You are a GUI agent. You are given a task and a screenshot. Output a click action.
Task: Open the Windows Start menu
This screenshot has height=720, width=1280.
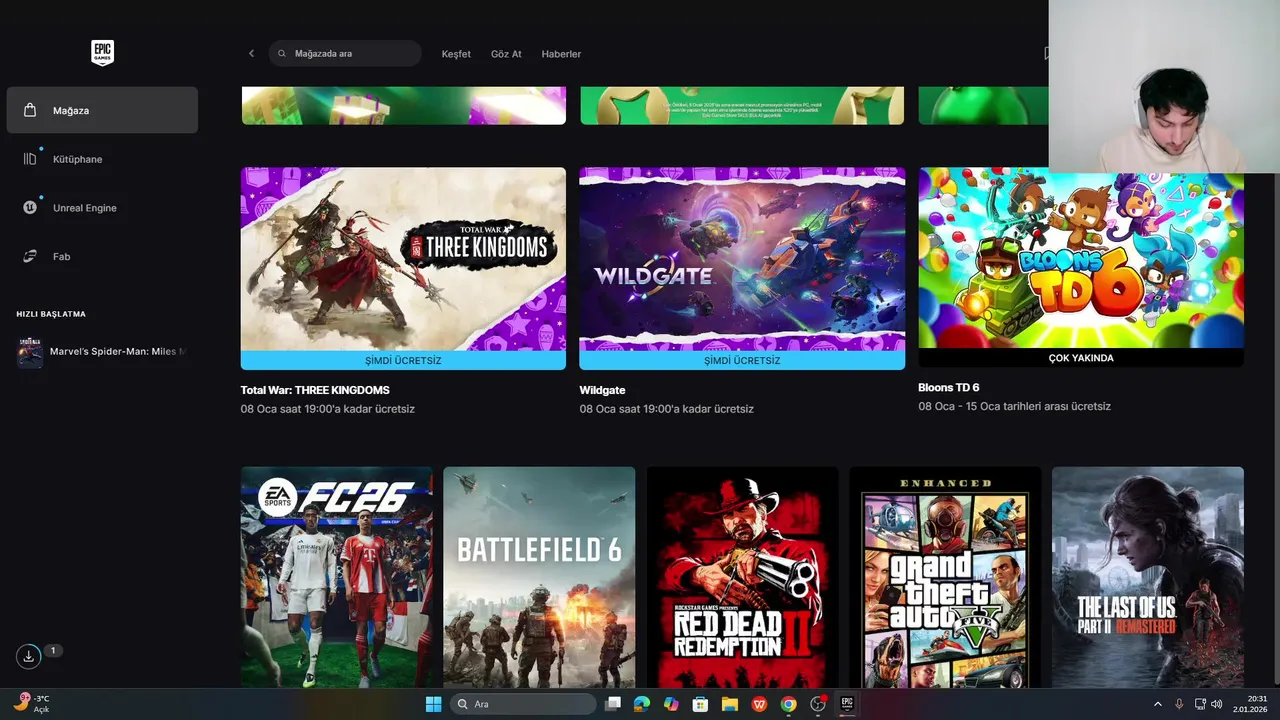(433, 704)
